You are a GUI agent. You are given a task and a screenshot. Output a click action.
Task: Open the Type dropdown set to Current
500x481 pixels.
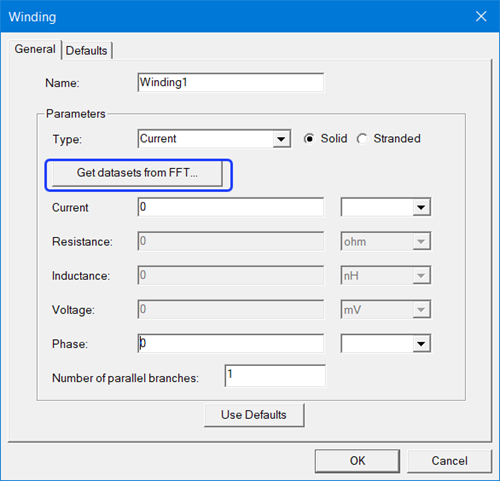point(214,139)
